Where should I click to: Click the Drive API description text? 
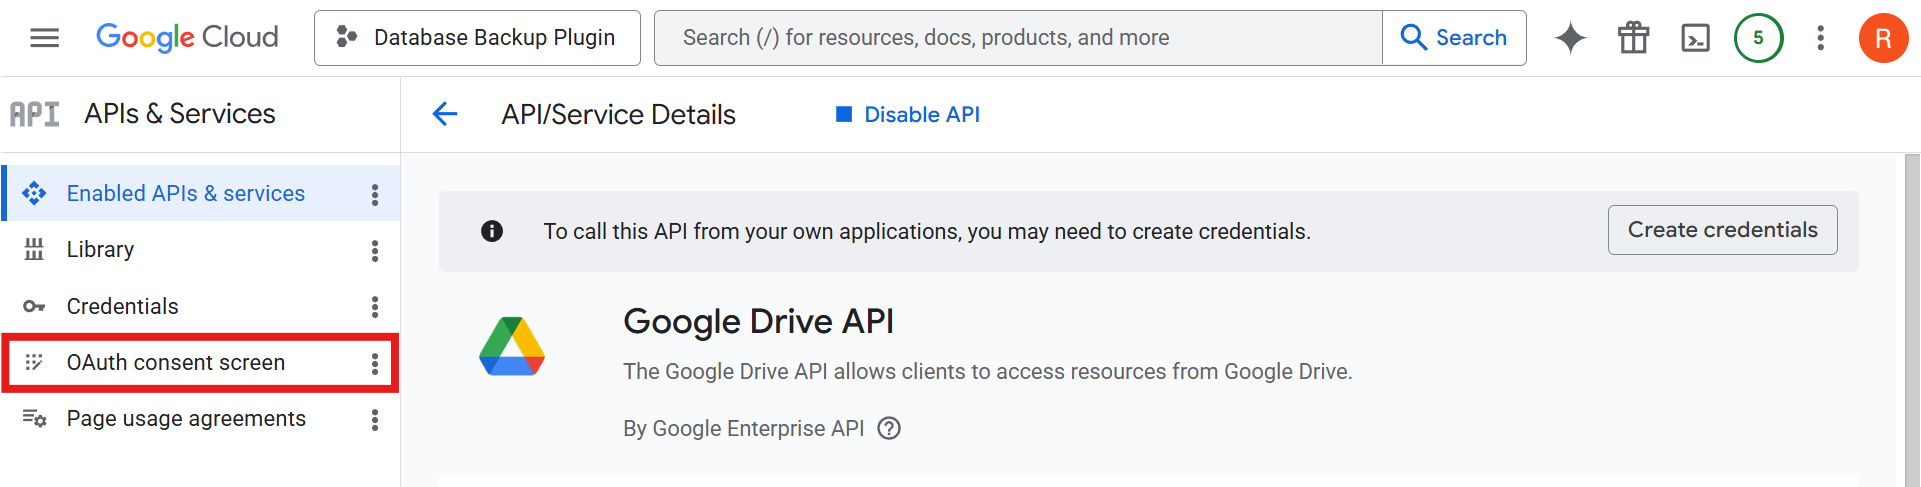(x=988, y=371)
